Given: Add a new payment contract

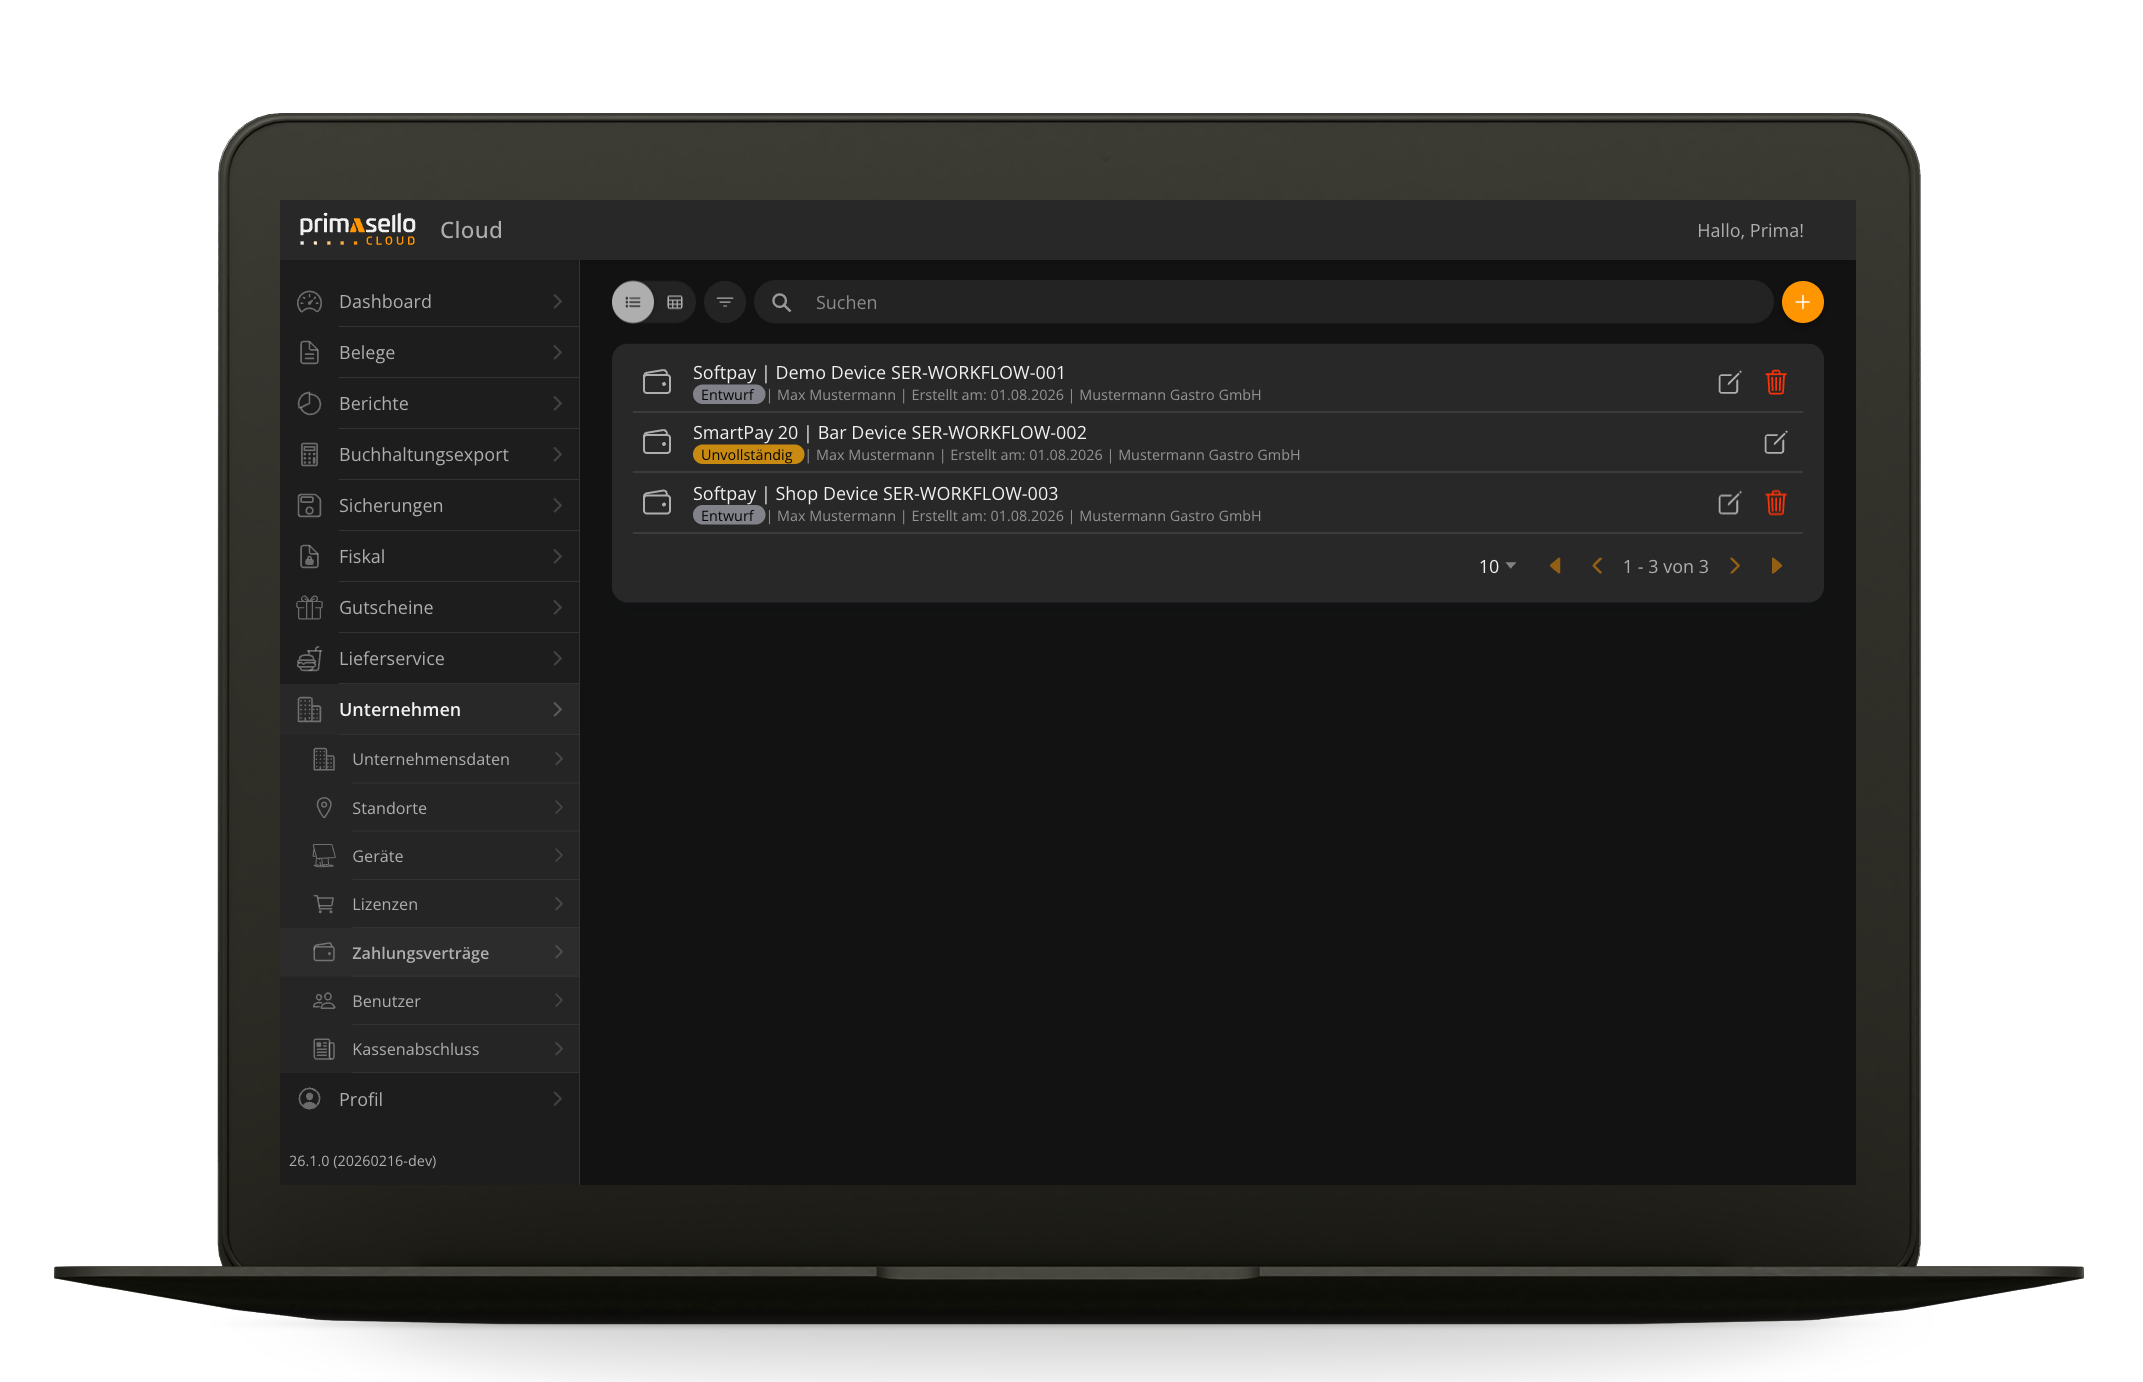Looking at the screenshot, I should point(1802,302).
